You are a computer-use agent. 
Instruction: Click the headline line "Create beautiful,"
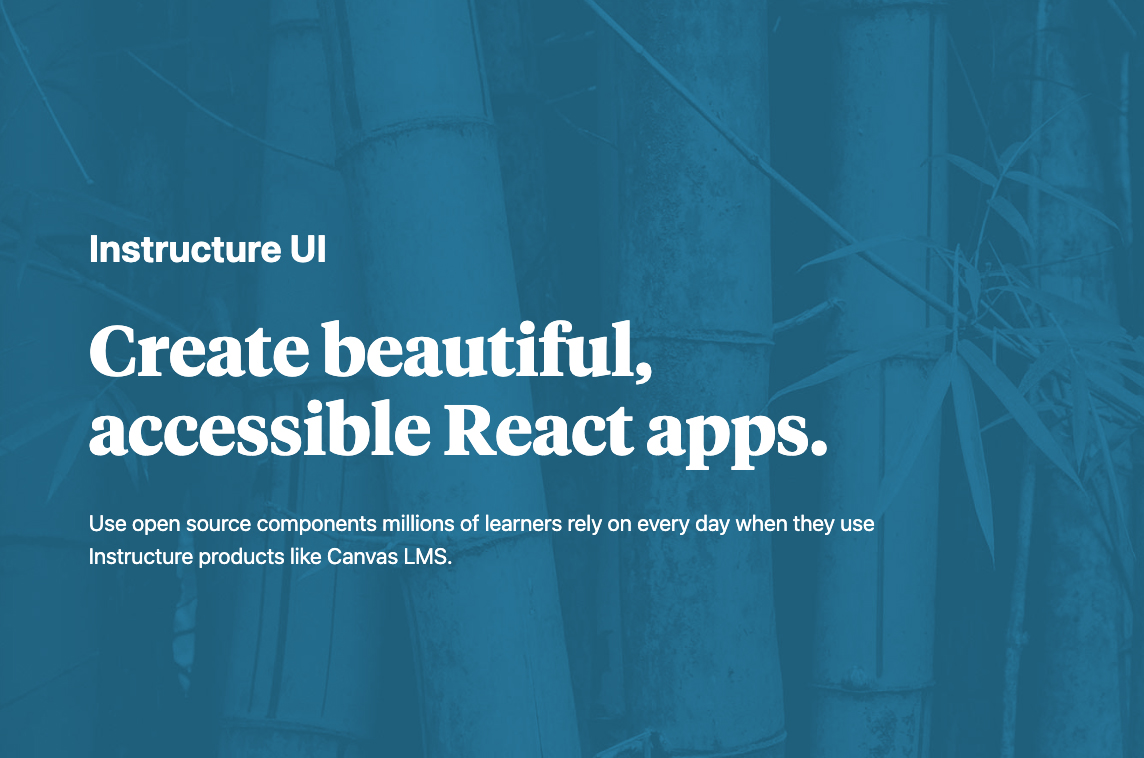point(370,350)
